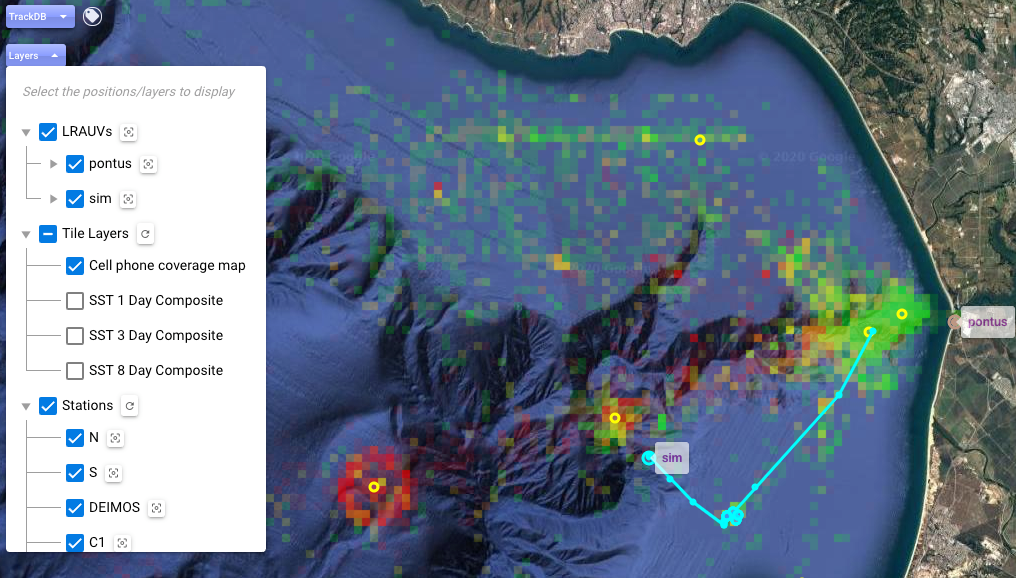Click yellow station marker in red hotspot
1016x578 pixels.
(x=374, y=487)
